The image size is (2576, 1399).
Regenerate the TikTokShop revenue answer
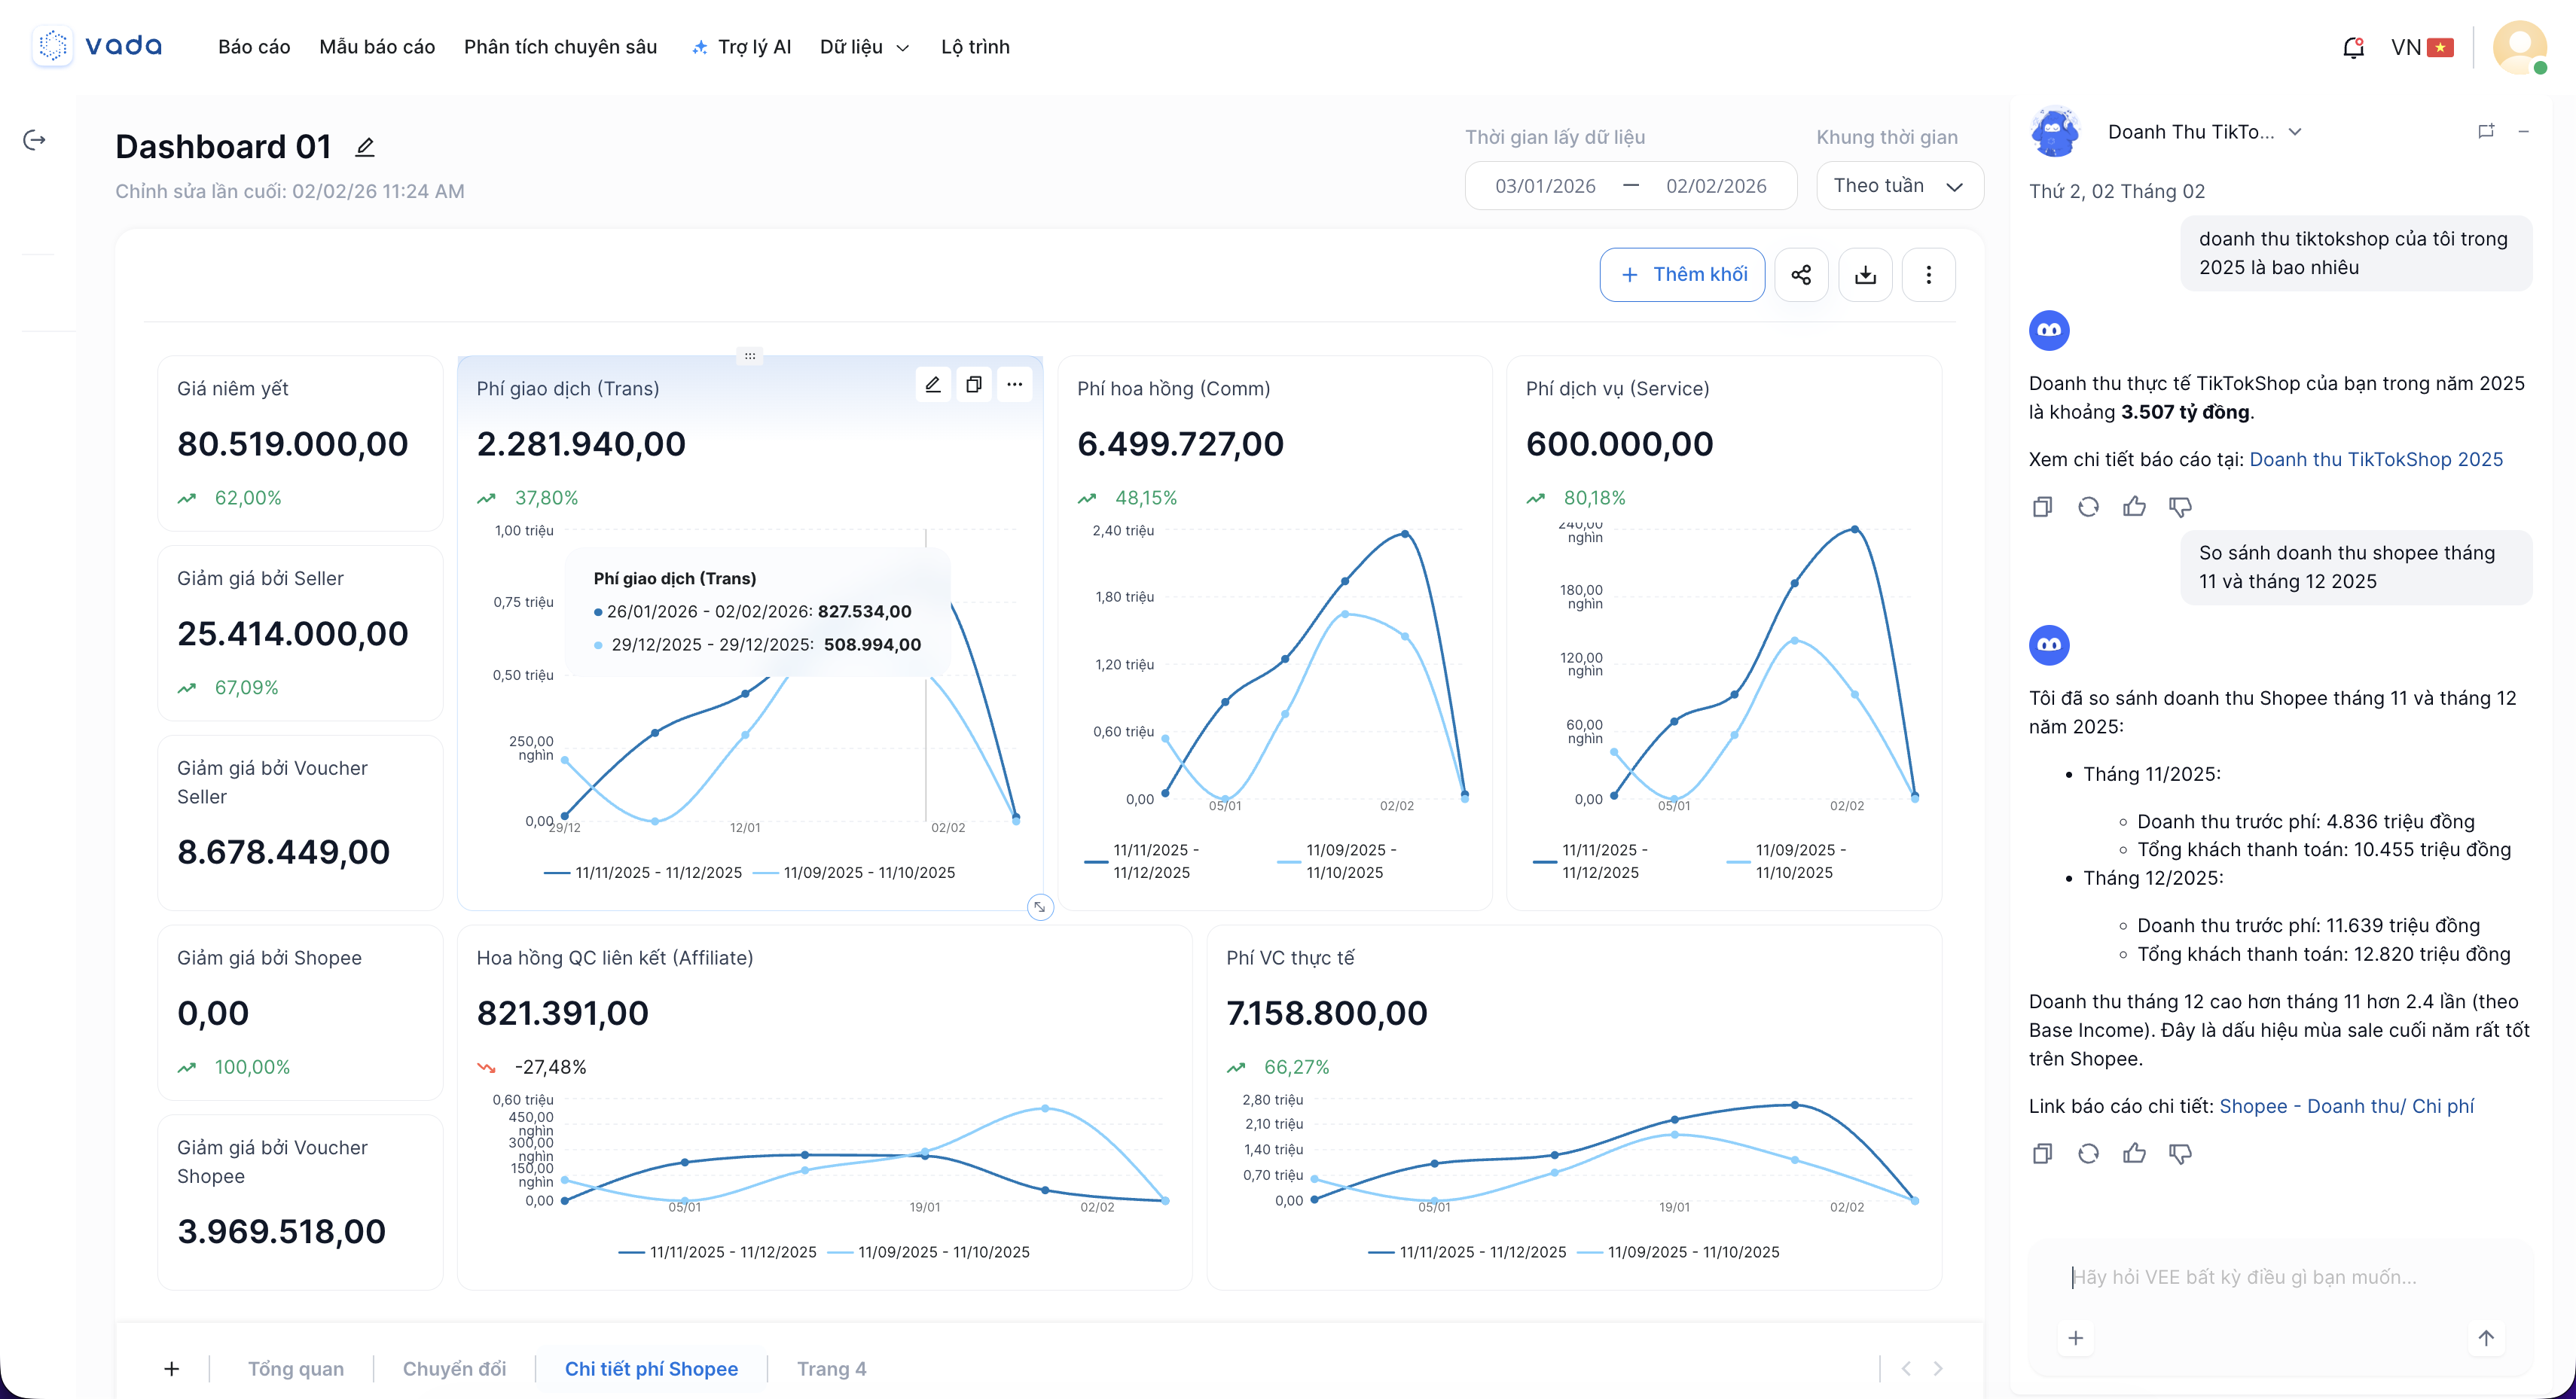click(2088, 507)
